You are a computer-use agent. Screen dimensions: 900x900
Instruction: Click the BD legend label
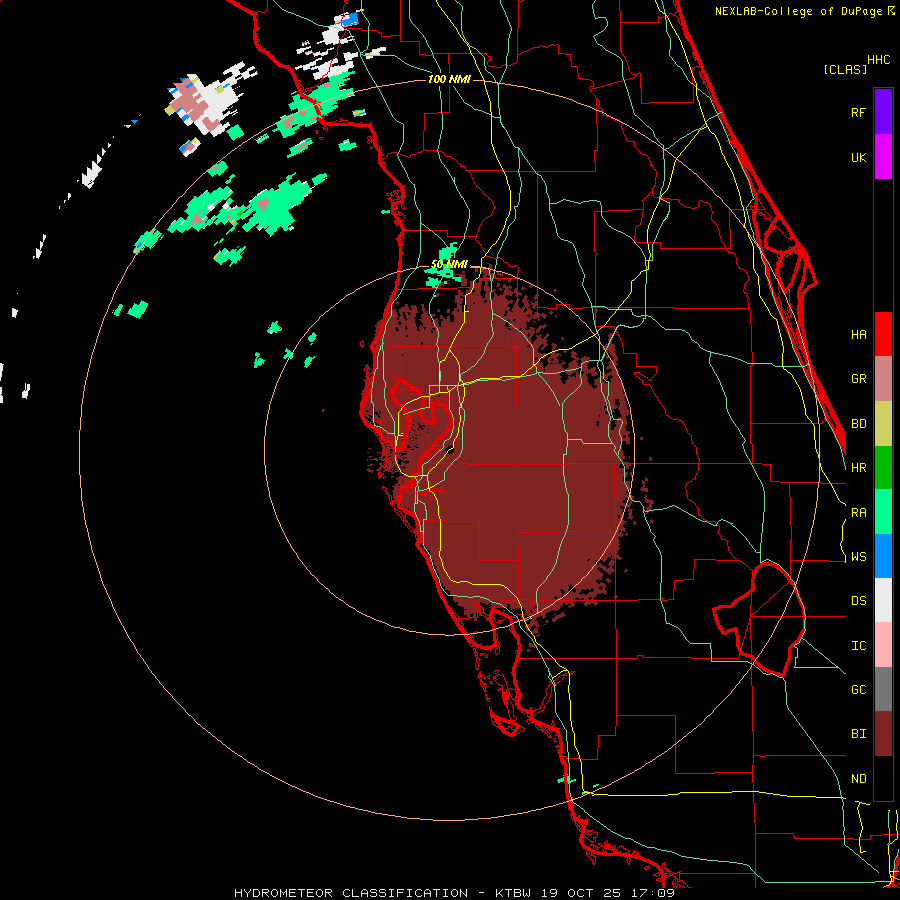[858, 424]
